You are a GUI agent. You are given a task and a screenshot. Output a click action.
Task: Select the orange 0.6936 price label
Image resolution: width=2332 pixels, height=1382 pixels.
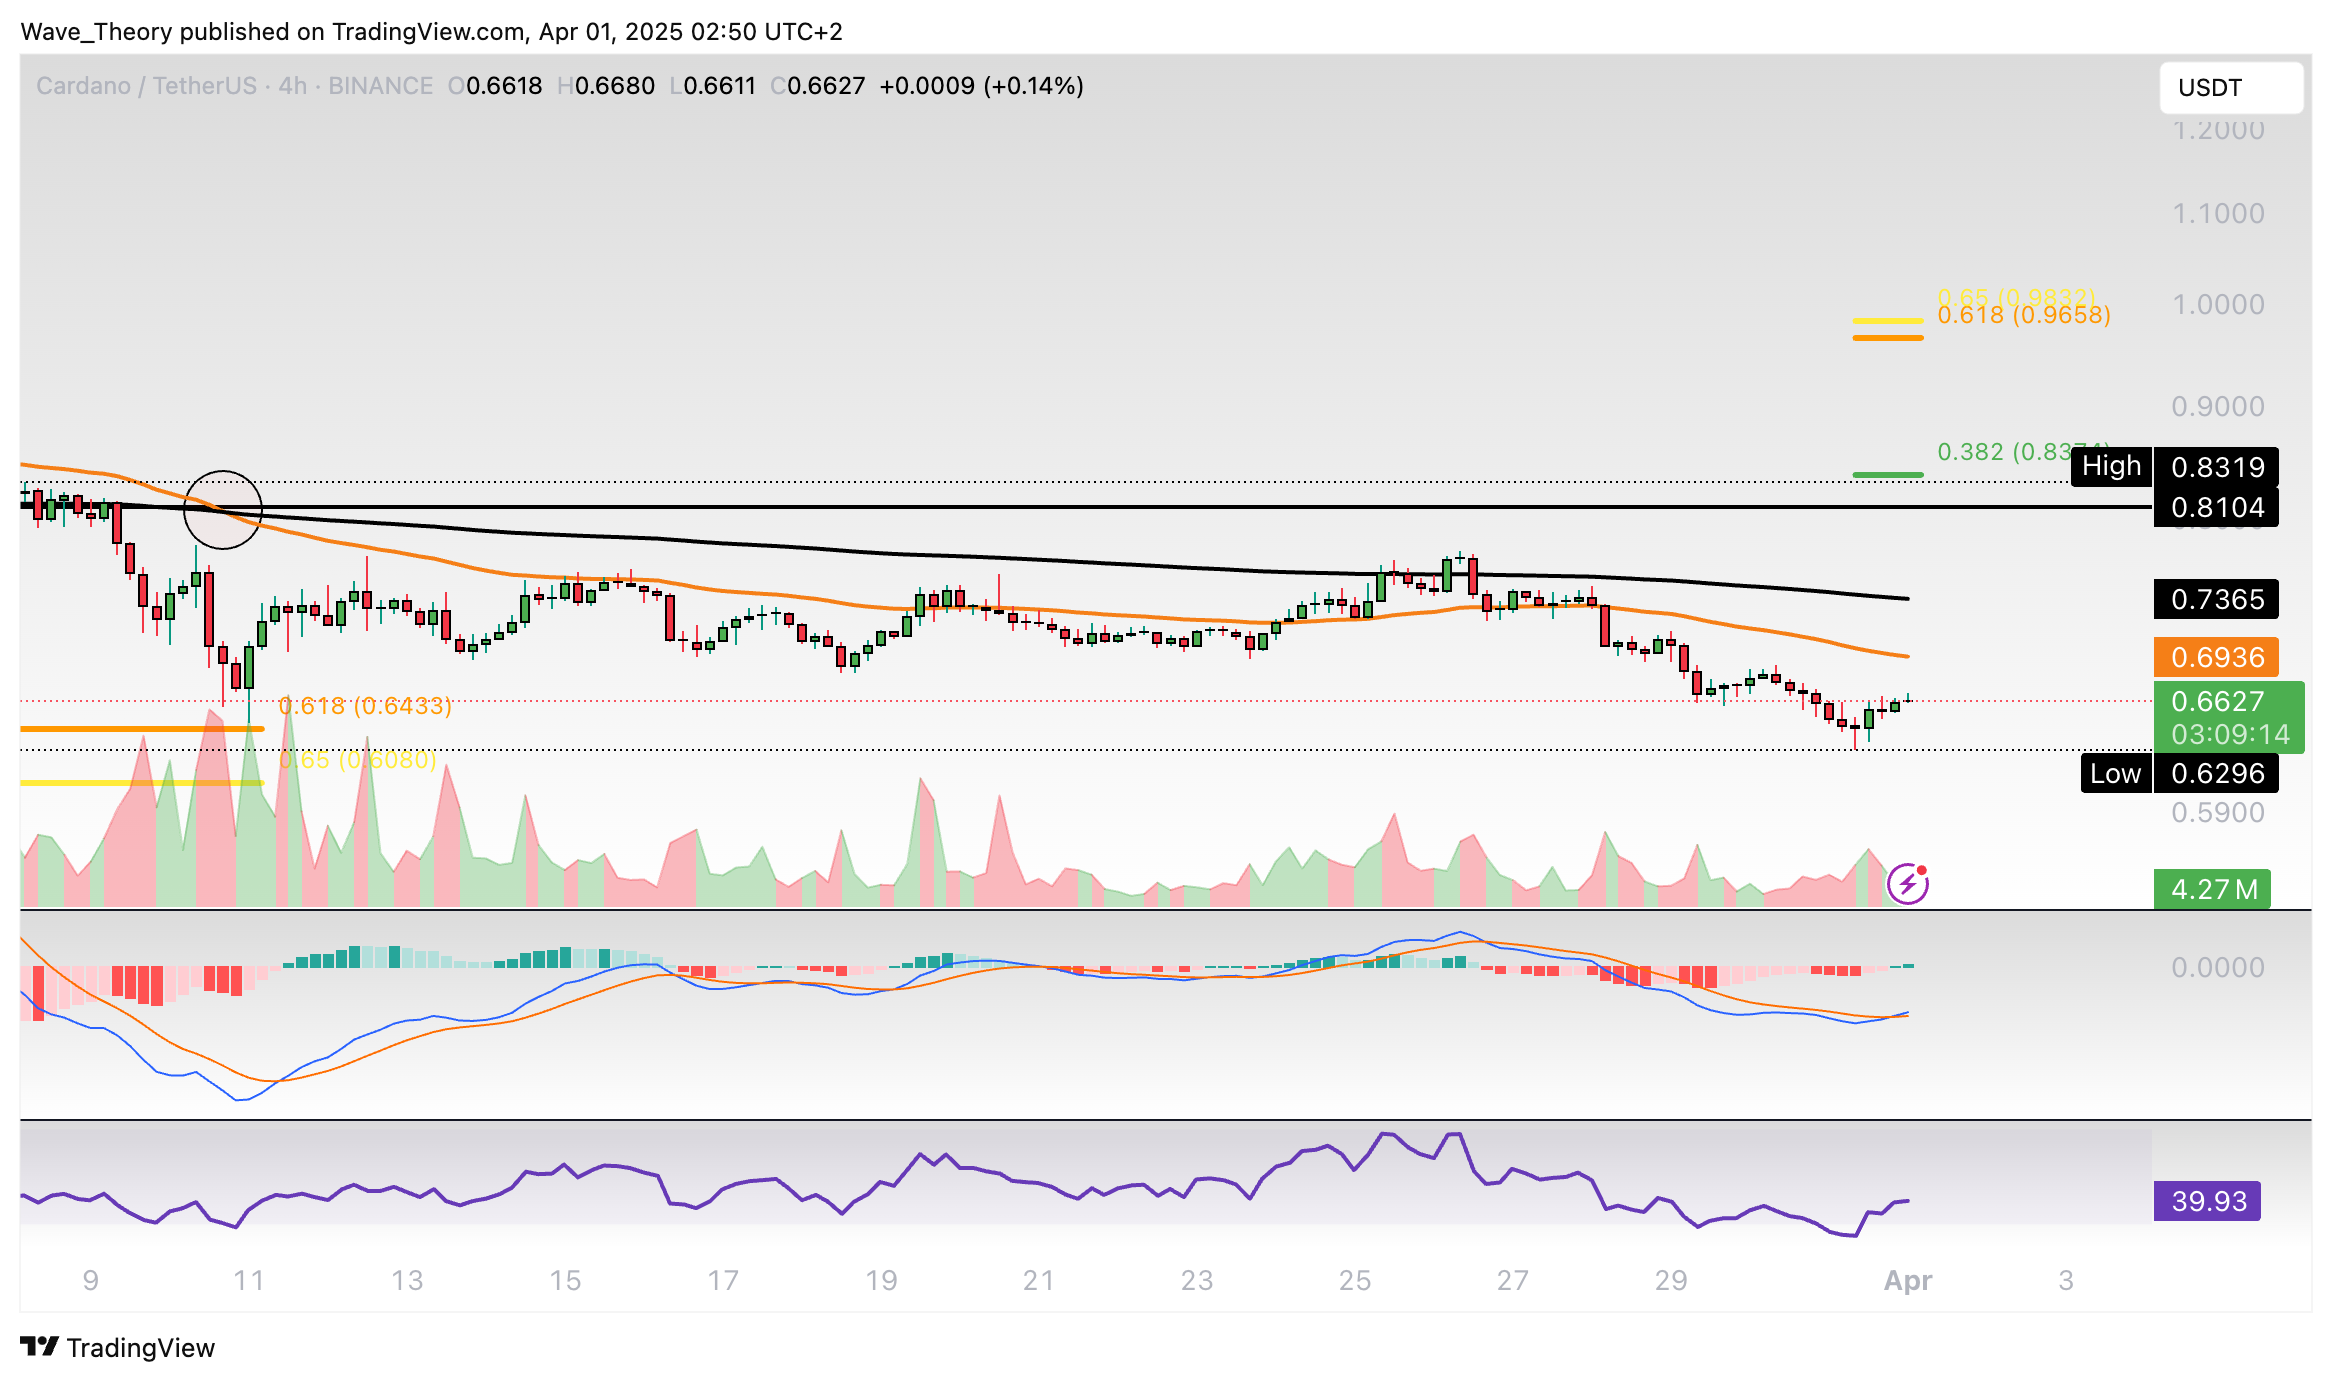(2216, 657)
